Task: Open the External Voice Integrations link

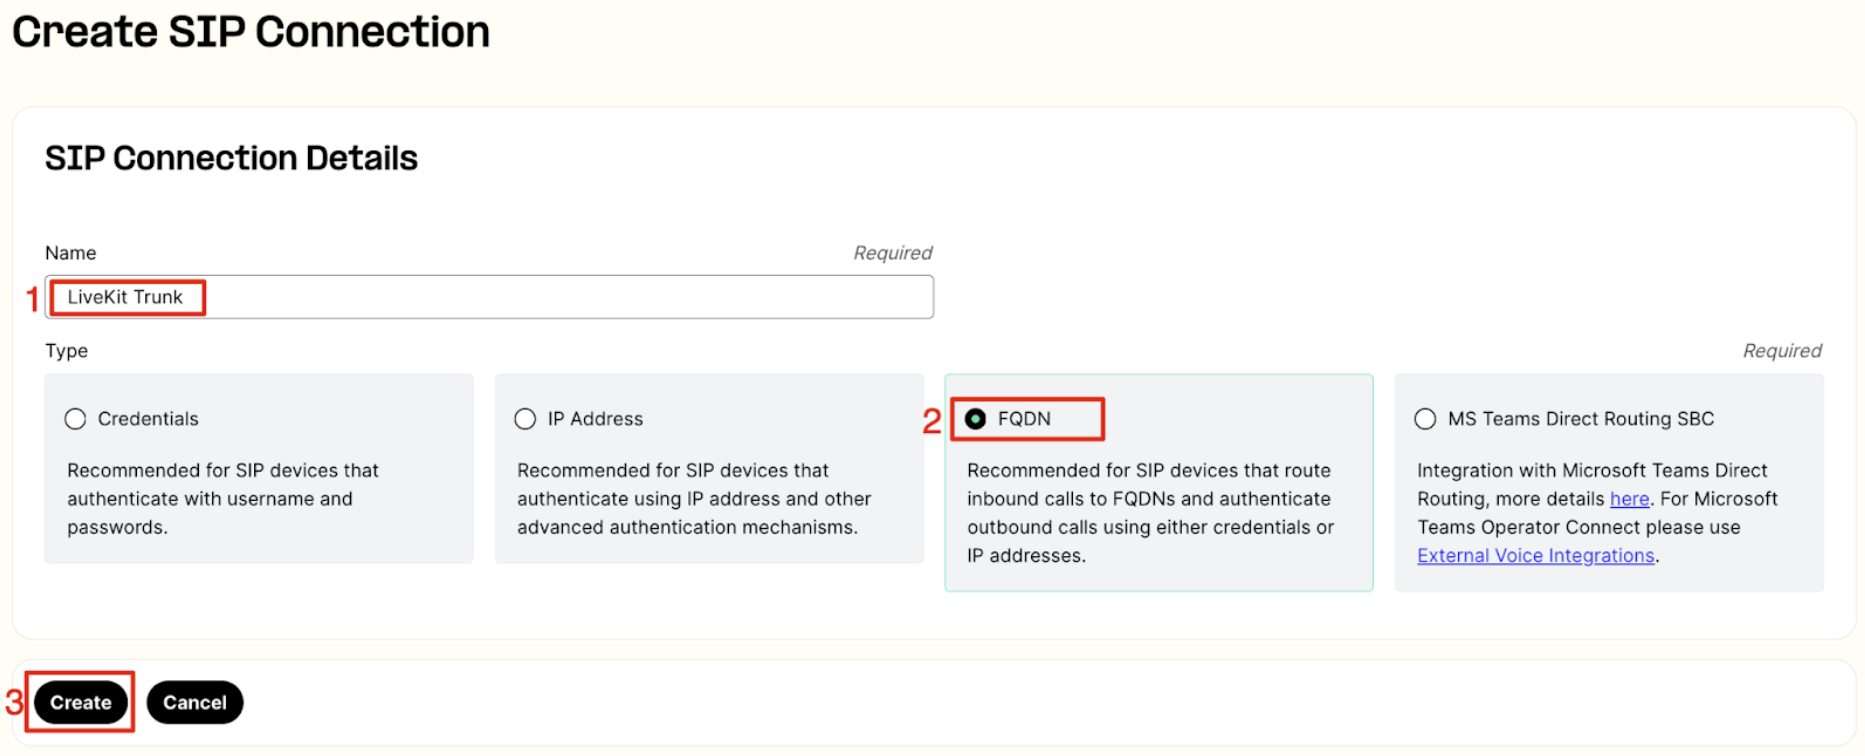Action: click(1535, 556)
